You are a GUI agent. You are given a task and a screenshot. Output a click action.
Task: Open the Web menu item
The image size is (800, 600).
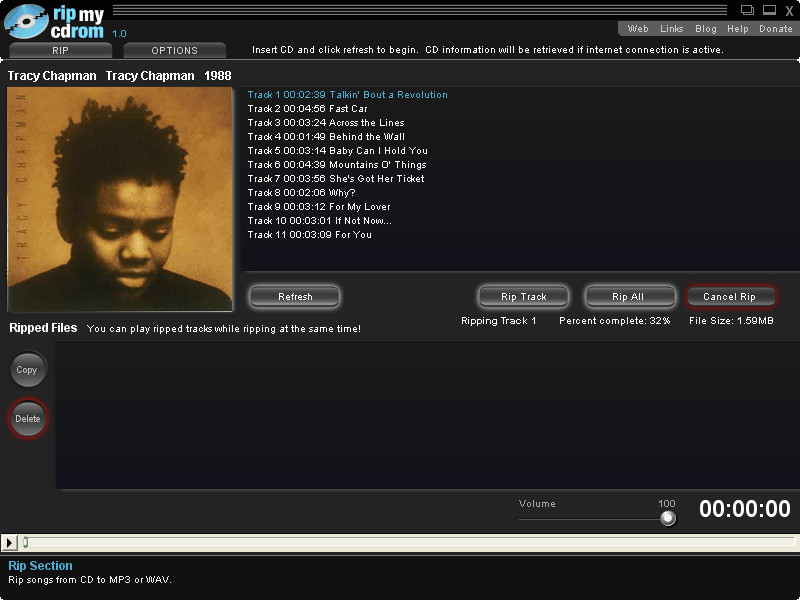pos(638,29)
